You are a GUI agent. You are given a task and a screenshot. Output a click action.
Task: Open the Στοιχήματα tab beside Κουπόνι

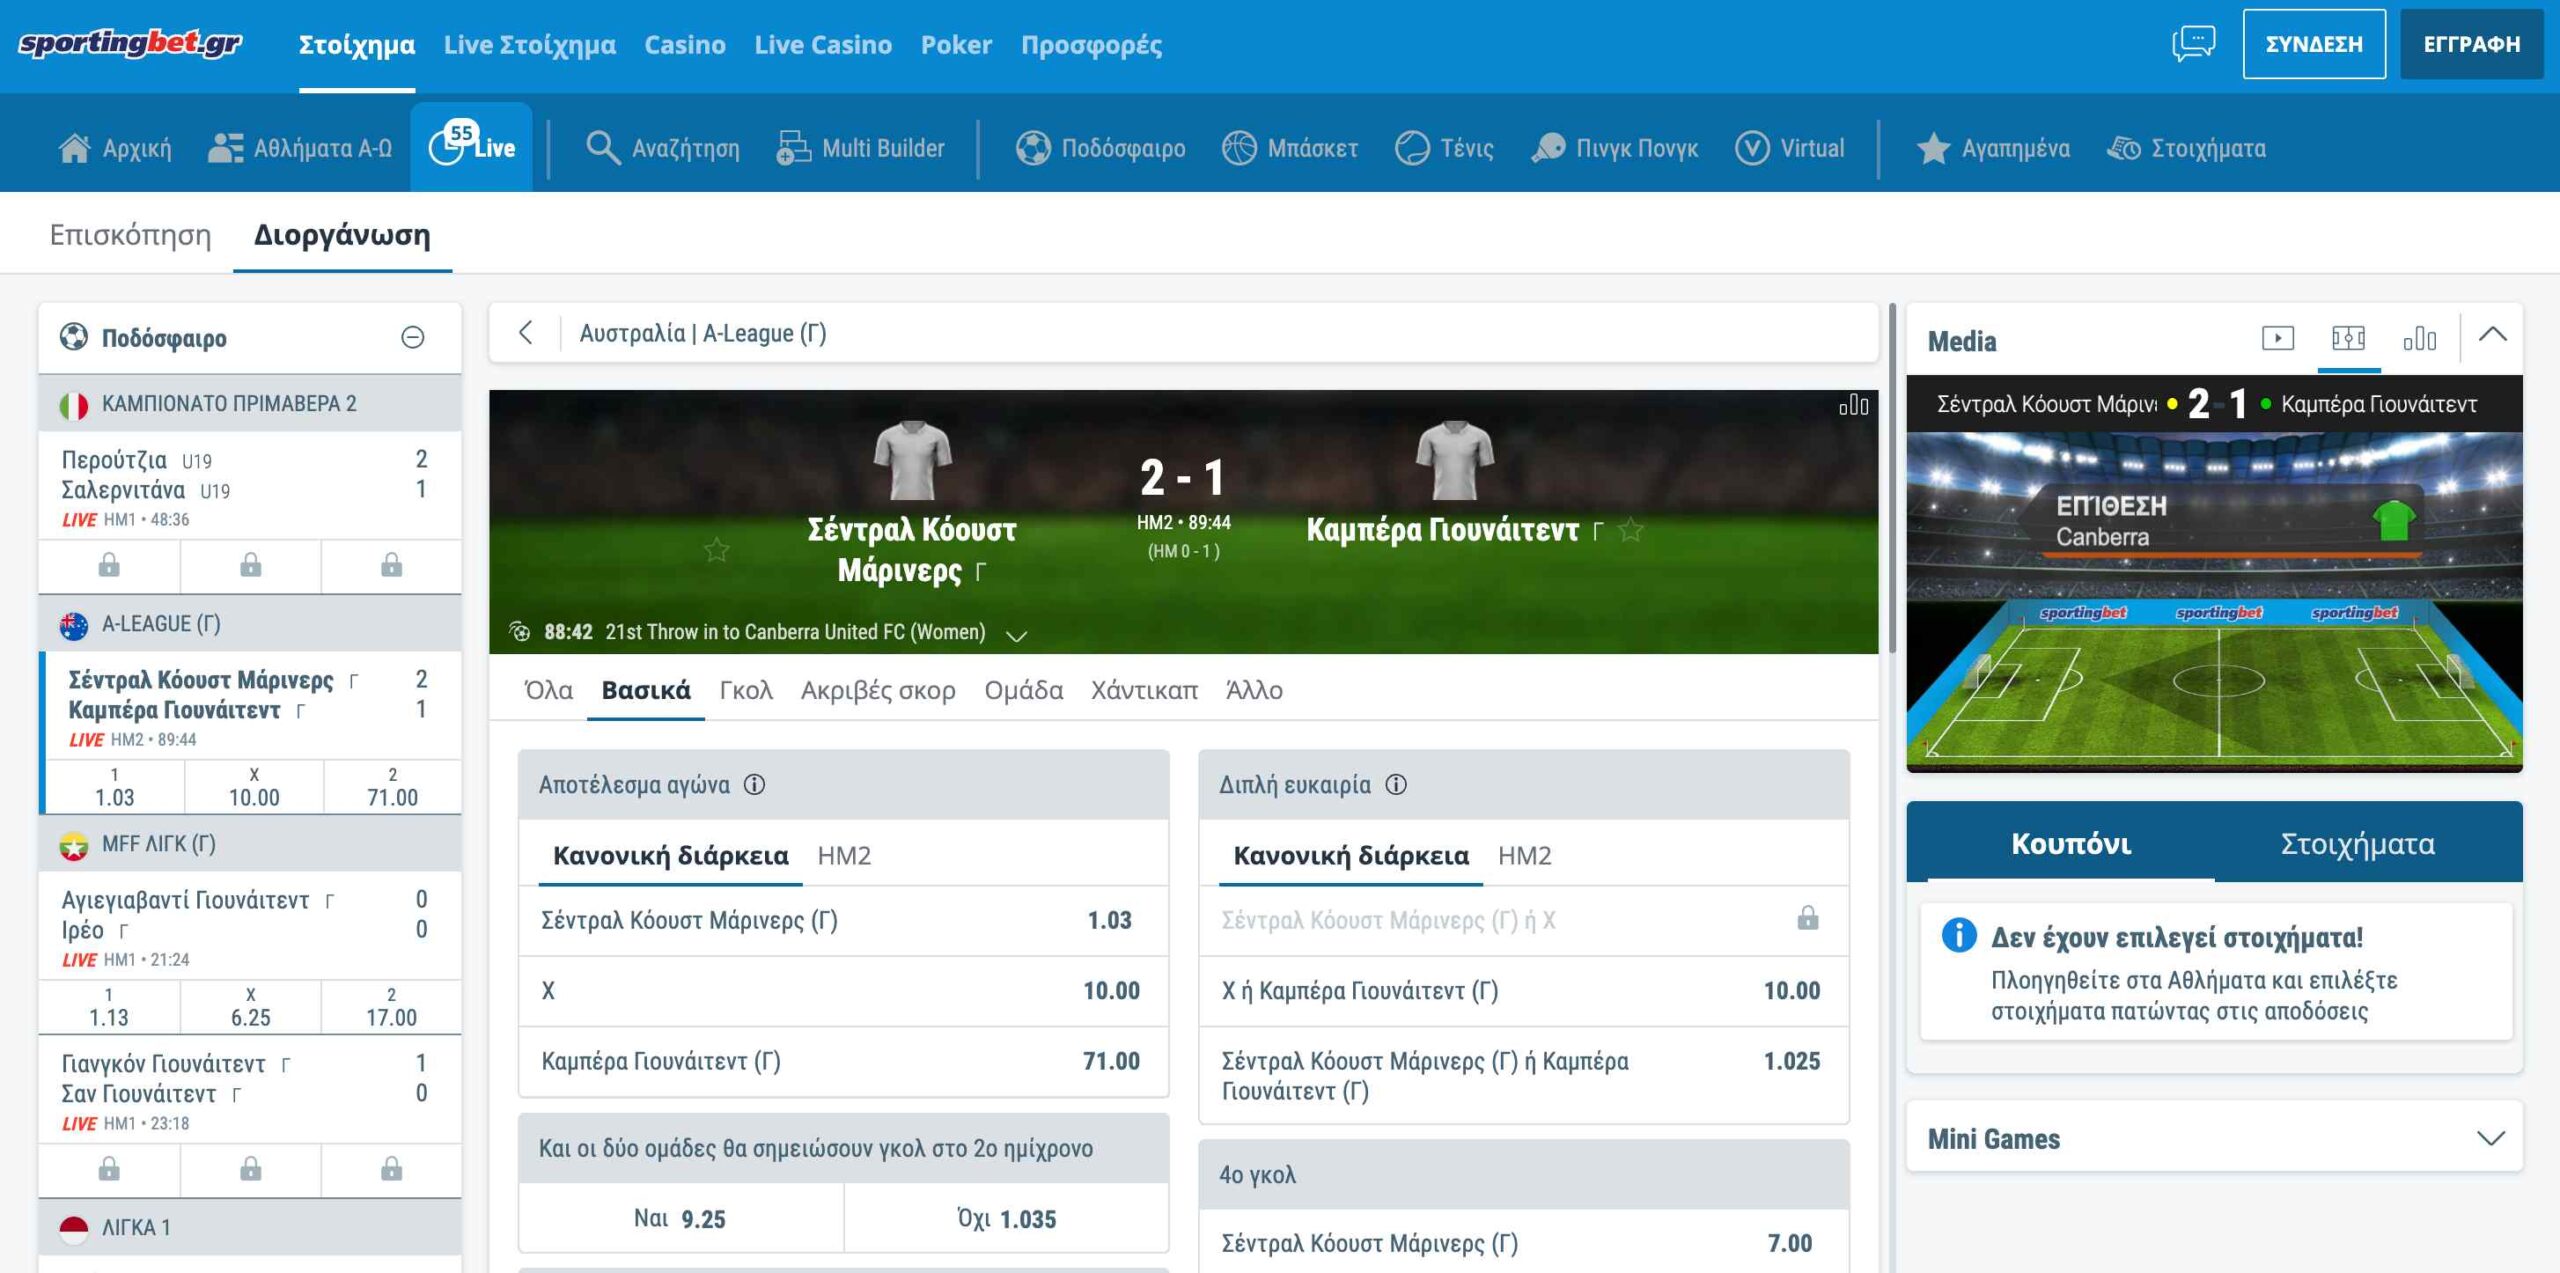tap(2357, 844)
